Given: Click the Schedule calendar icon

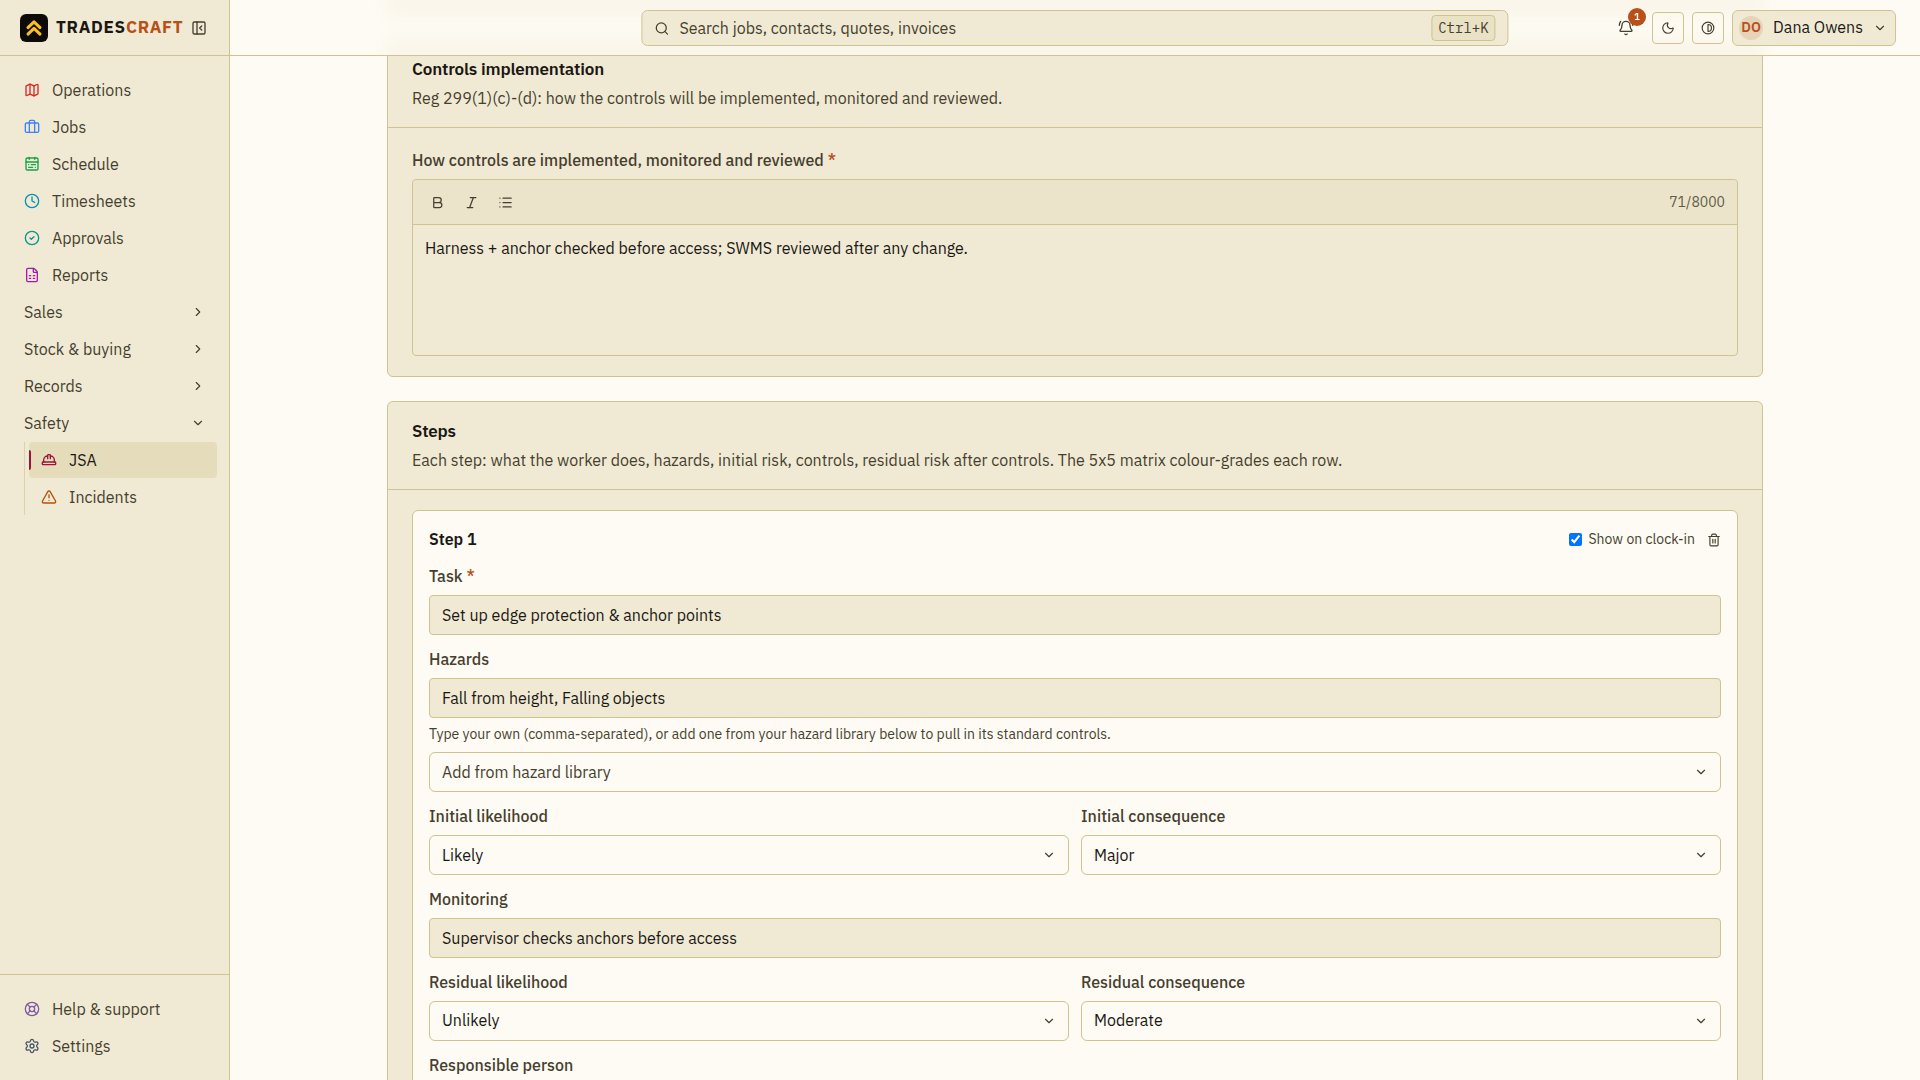Looking at the screenshot, I should point(32,164).
